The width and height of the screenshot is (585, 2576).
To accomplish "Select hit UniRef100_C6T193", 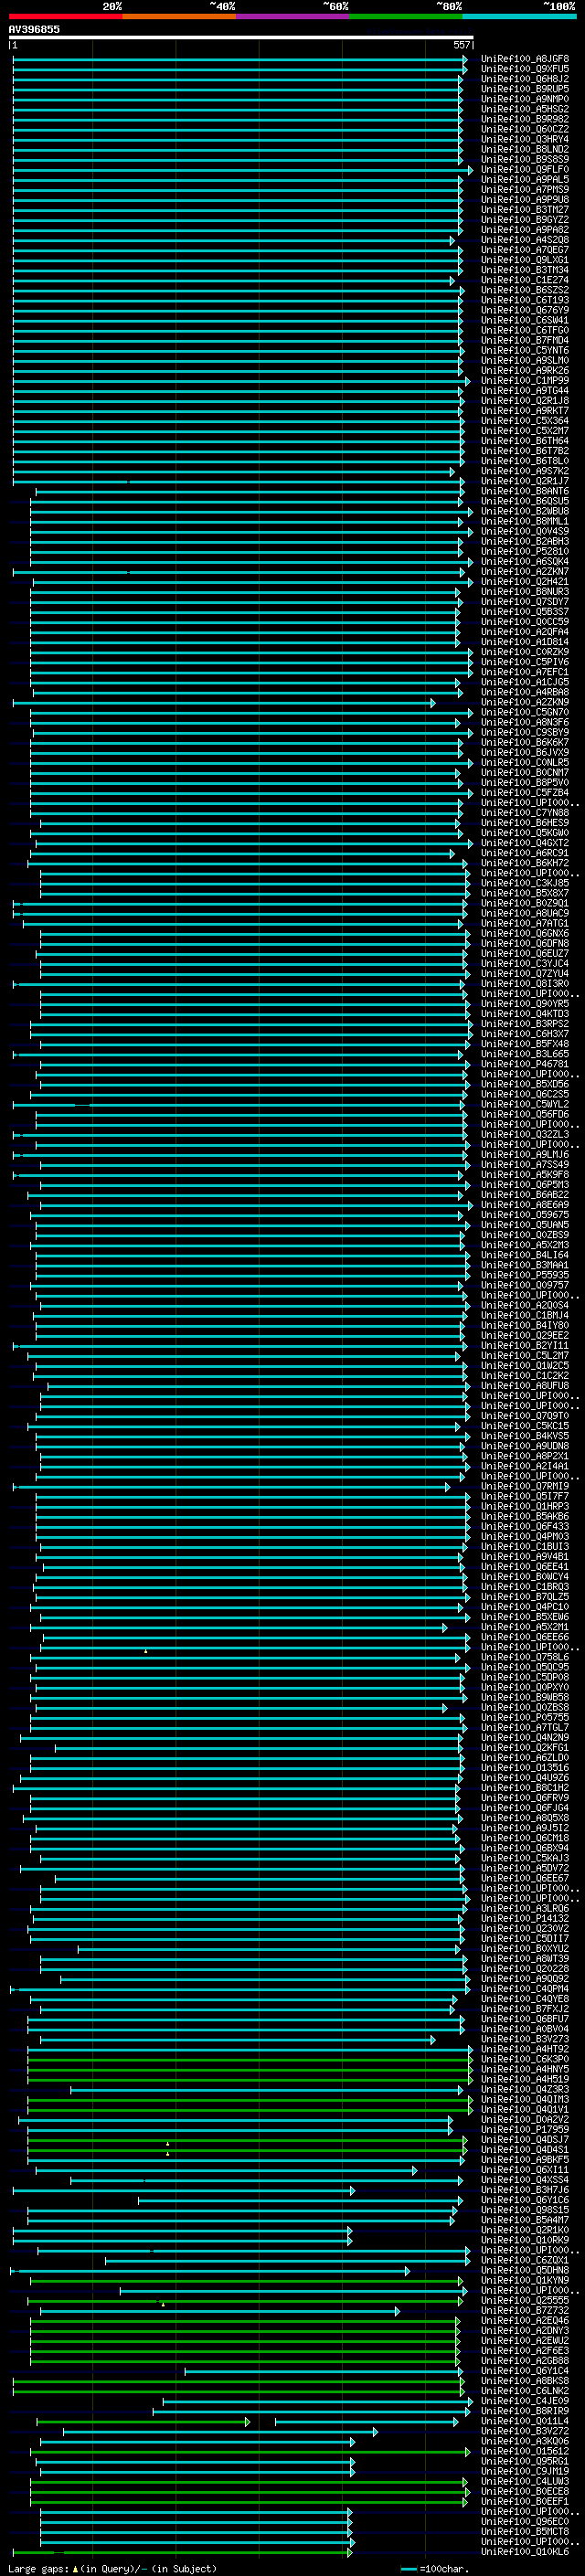I will click(x=525, y=300).
